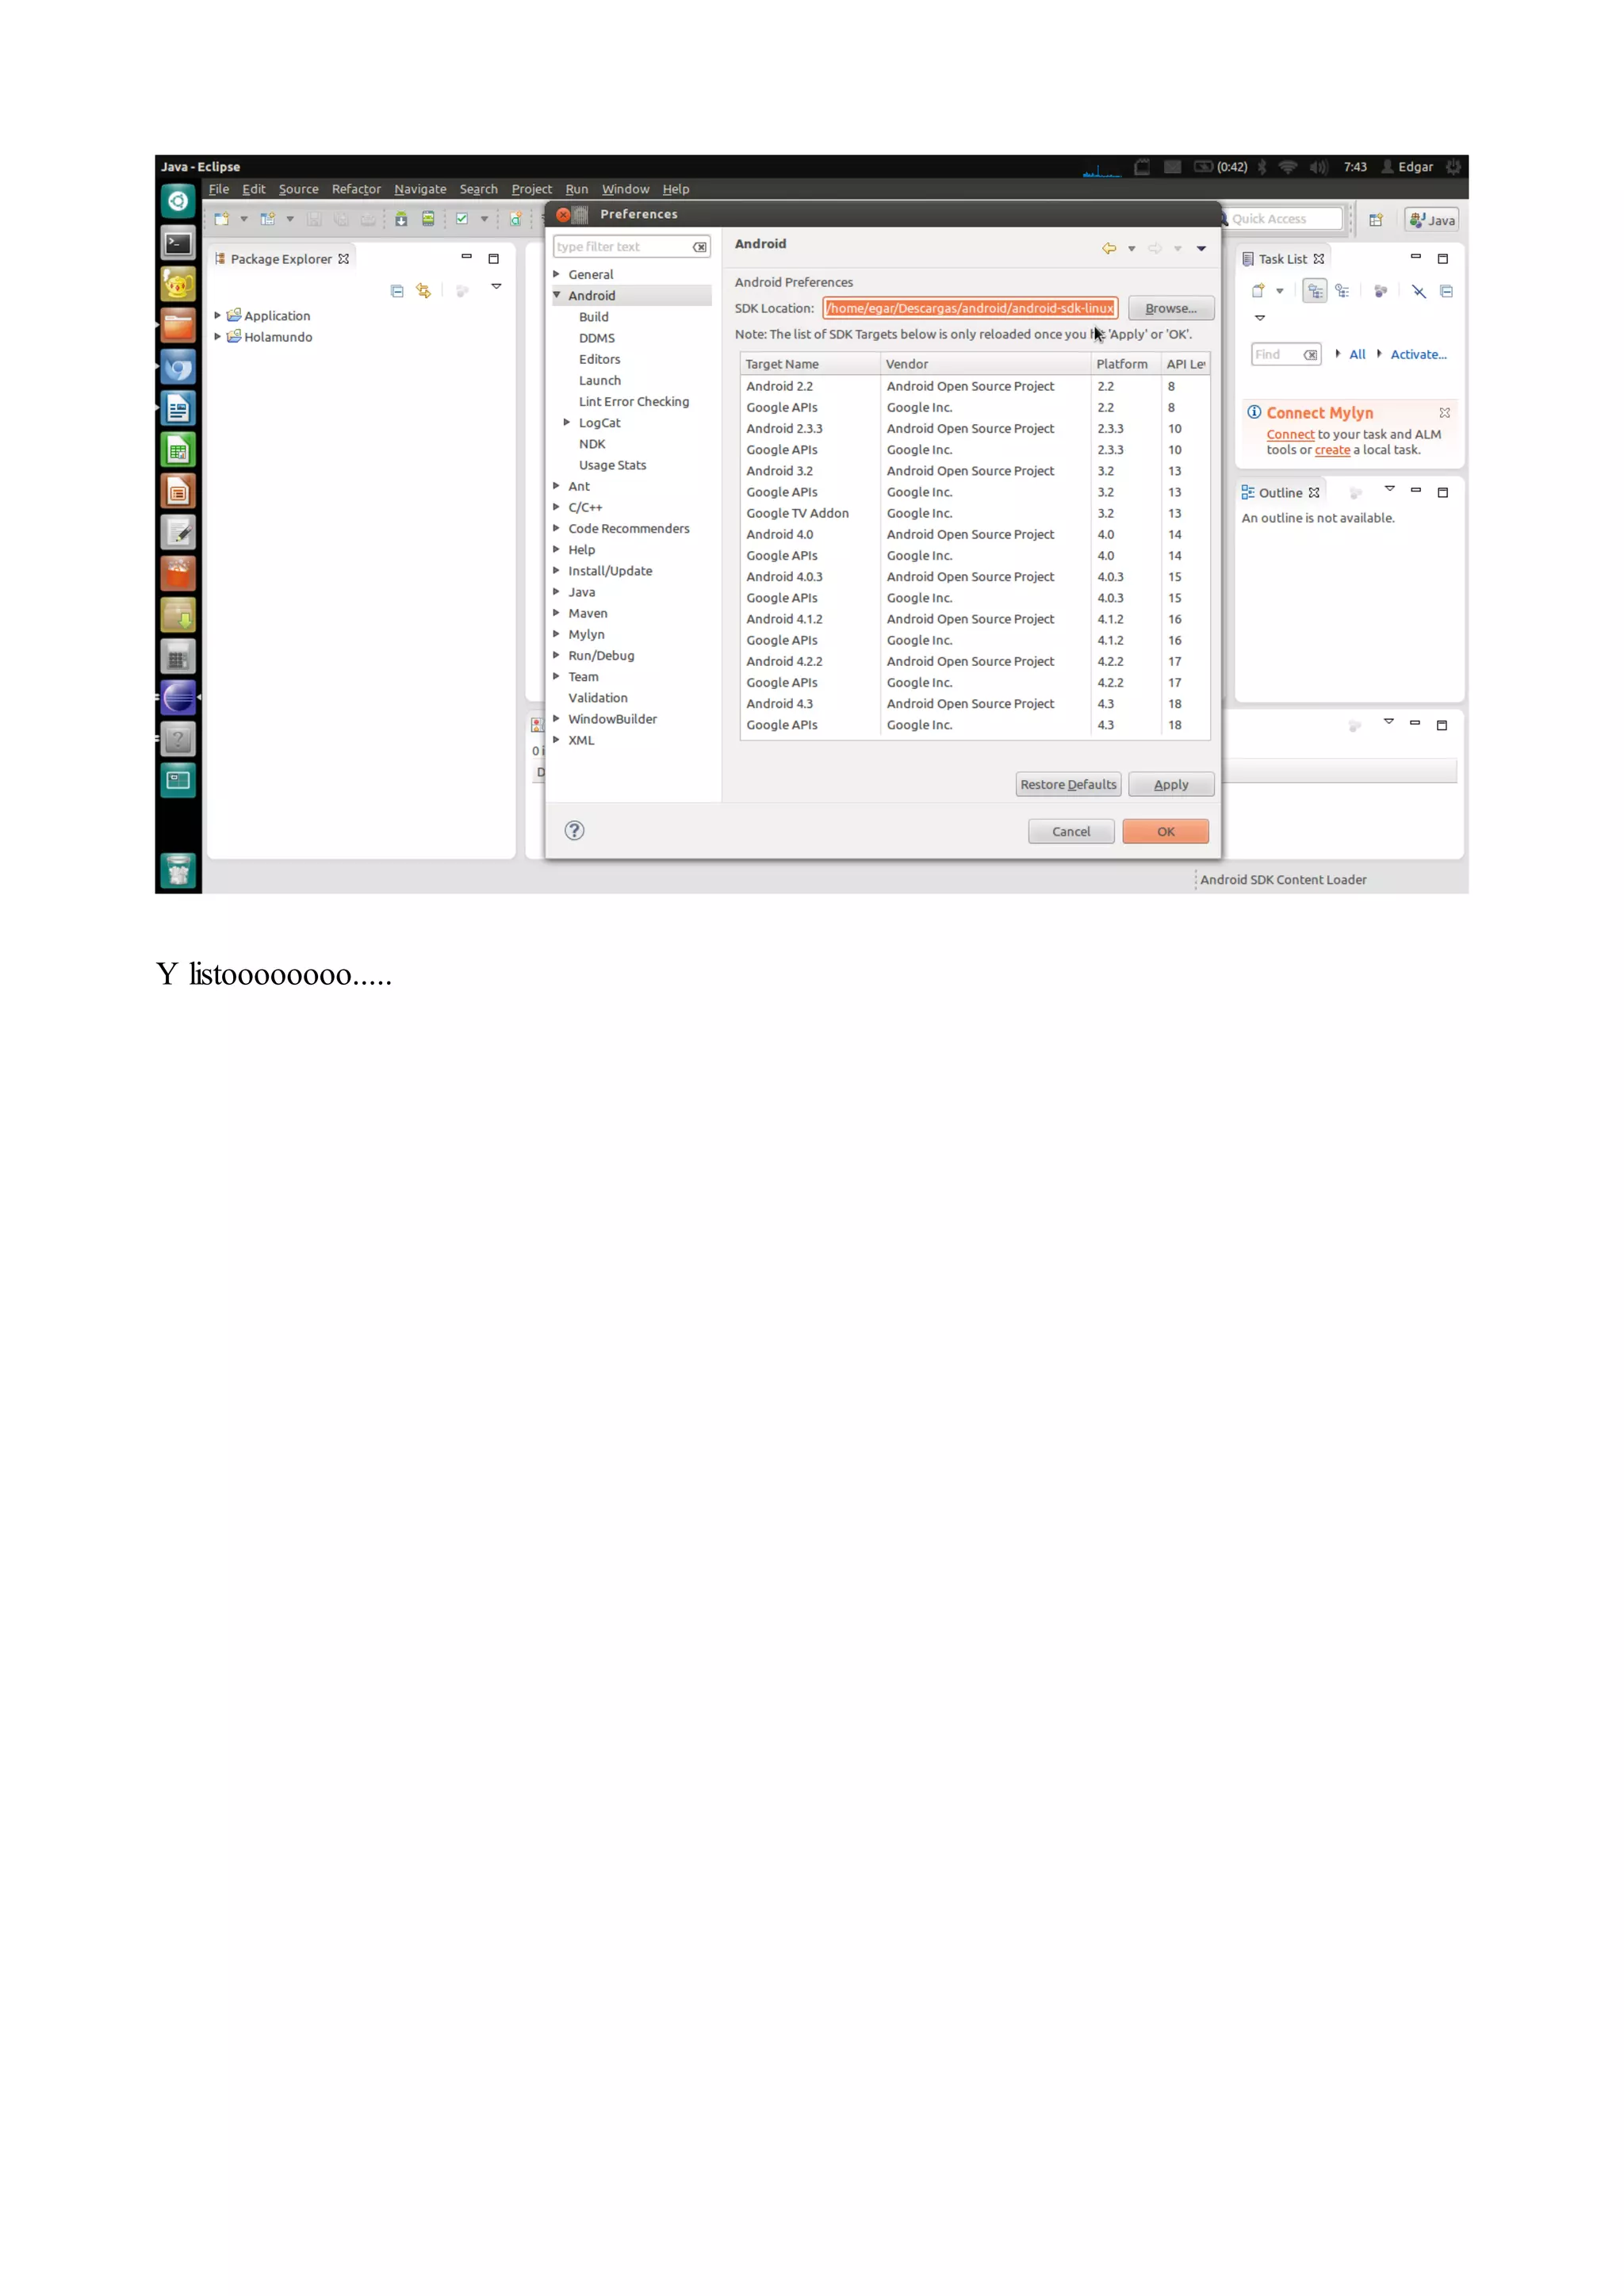Screen dimensions: 1624x2296
Task: Click the Android SDK Manager toolbar icon
Action: tap(401, 219)
